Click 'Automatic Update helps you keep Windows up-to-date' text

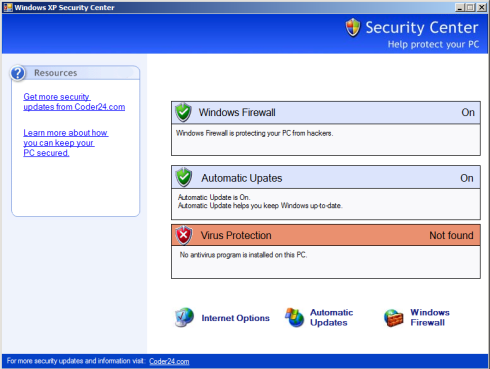coord(260,205)
